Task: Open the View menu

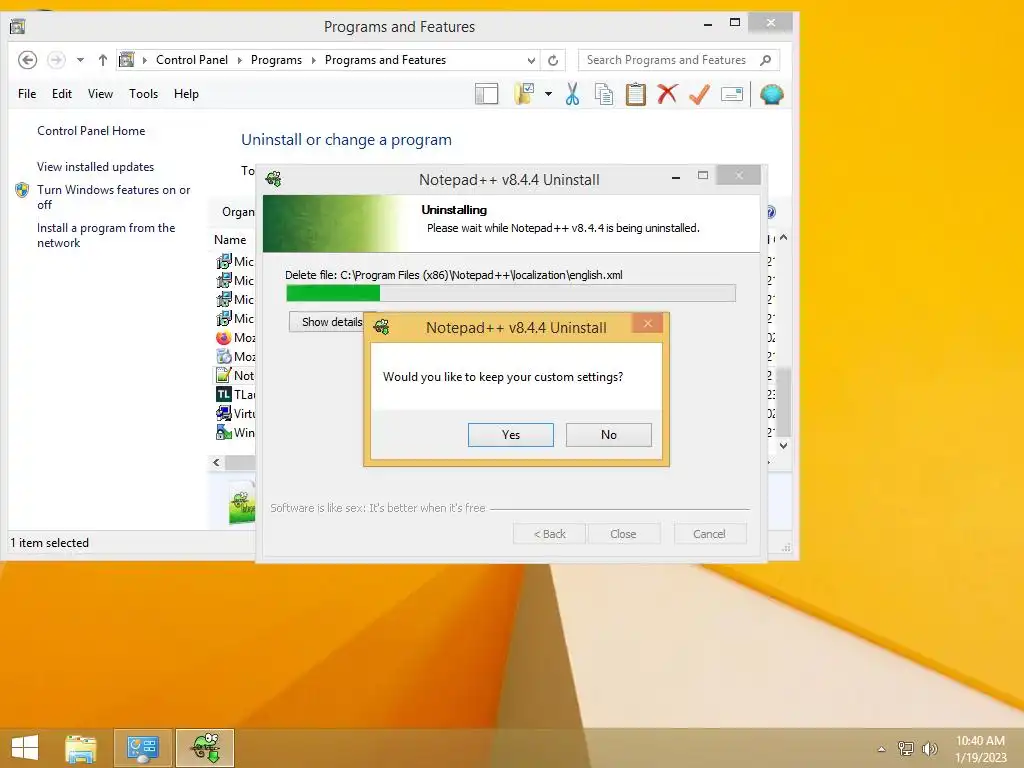Action: pos(101,94)
